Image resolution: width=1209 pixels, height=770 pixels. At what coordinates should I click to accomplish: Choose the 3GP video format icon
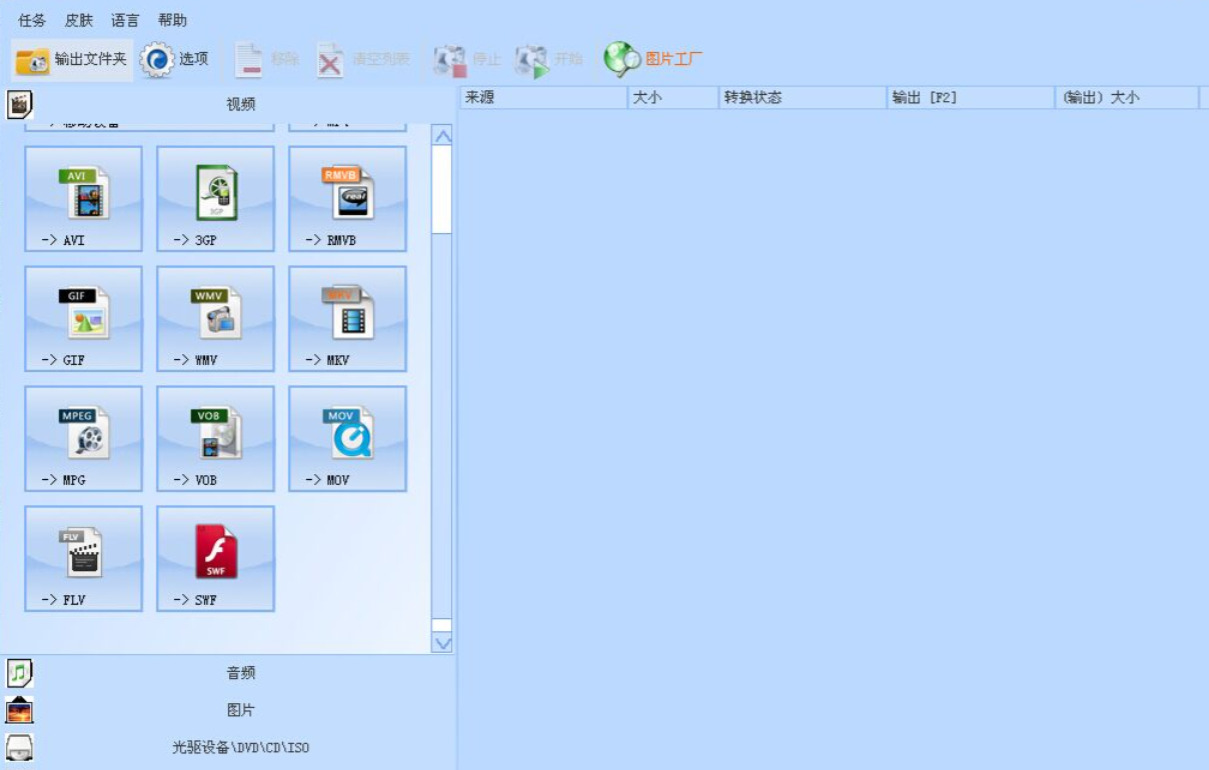216,199
